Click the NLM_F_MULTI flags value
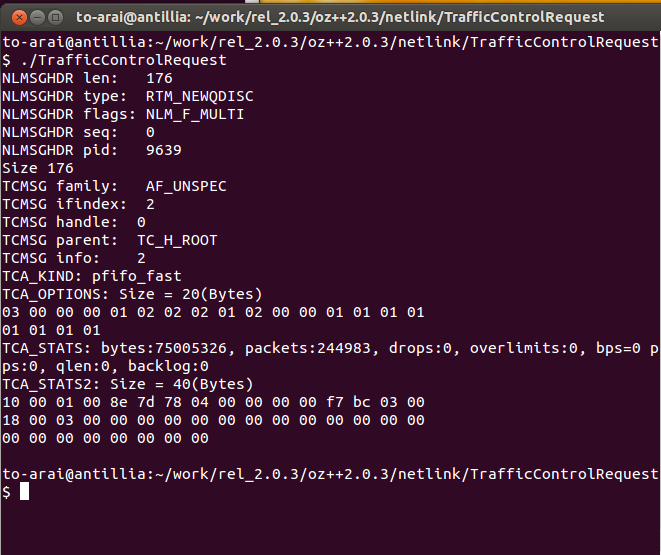This screenshot has height=555, width=661. click(195, 114)
